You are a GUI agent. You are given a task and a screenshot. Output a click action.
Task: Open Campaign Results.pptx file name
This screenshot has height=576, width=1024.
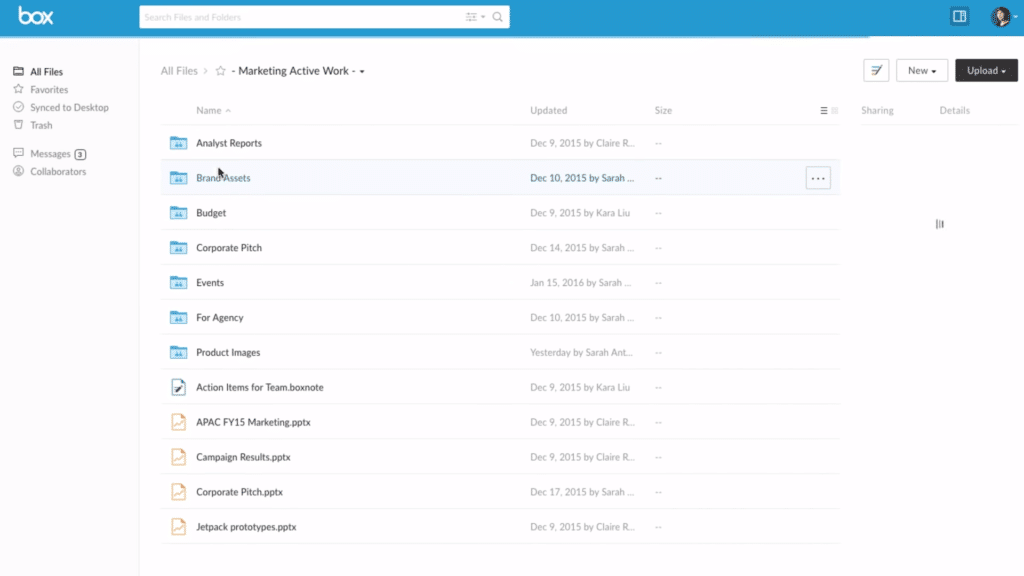[243, 457]
